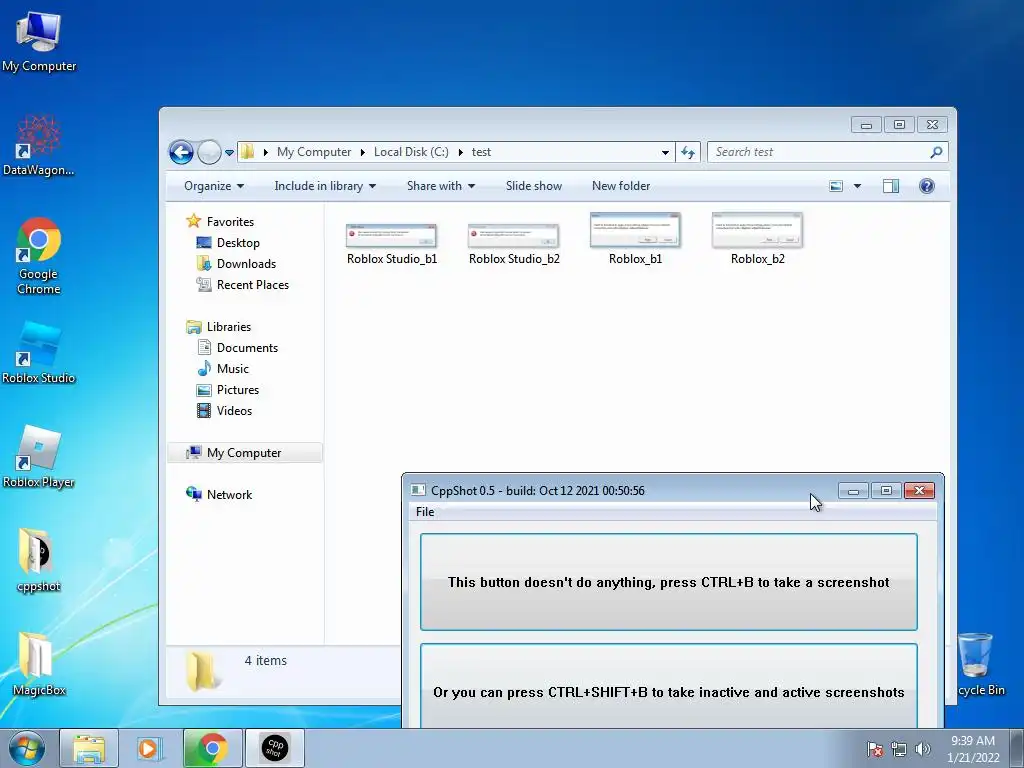
Task: Open Windows Explorer from the taskbar
Action: pyautogui.click(x=89, y=748)
